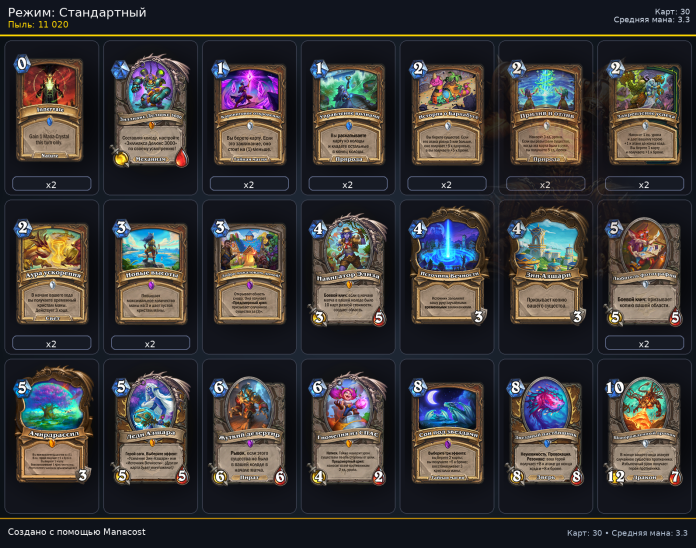Click the x2 badge under Новые высоты
The width and height of the screenshot is (696, 548).
coord(150,343)
